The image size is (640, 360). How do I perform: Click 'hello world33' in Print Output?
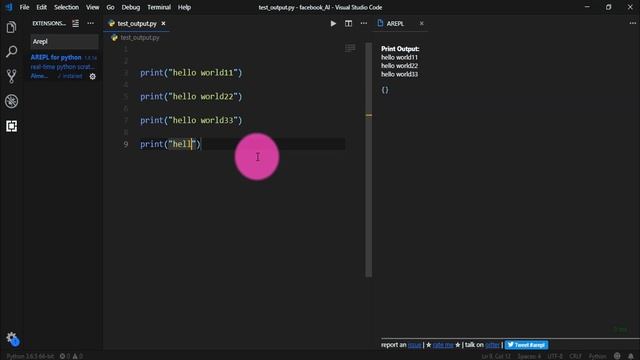pos(399,74)
